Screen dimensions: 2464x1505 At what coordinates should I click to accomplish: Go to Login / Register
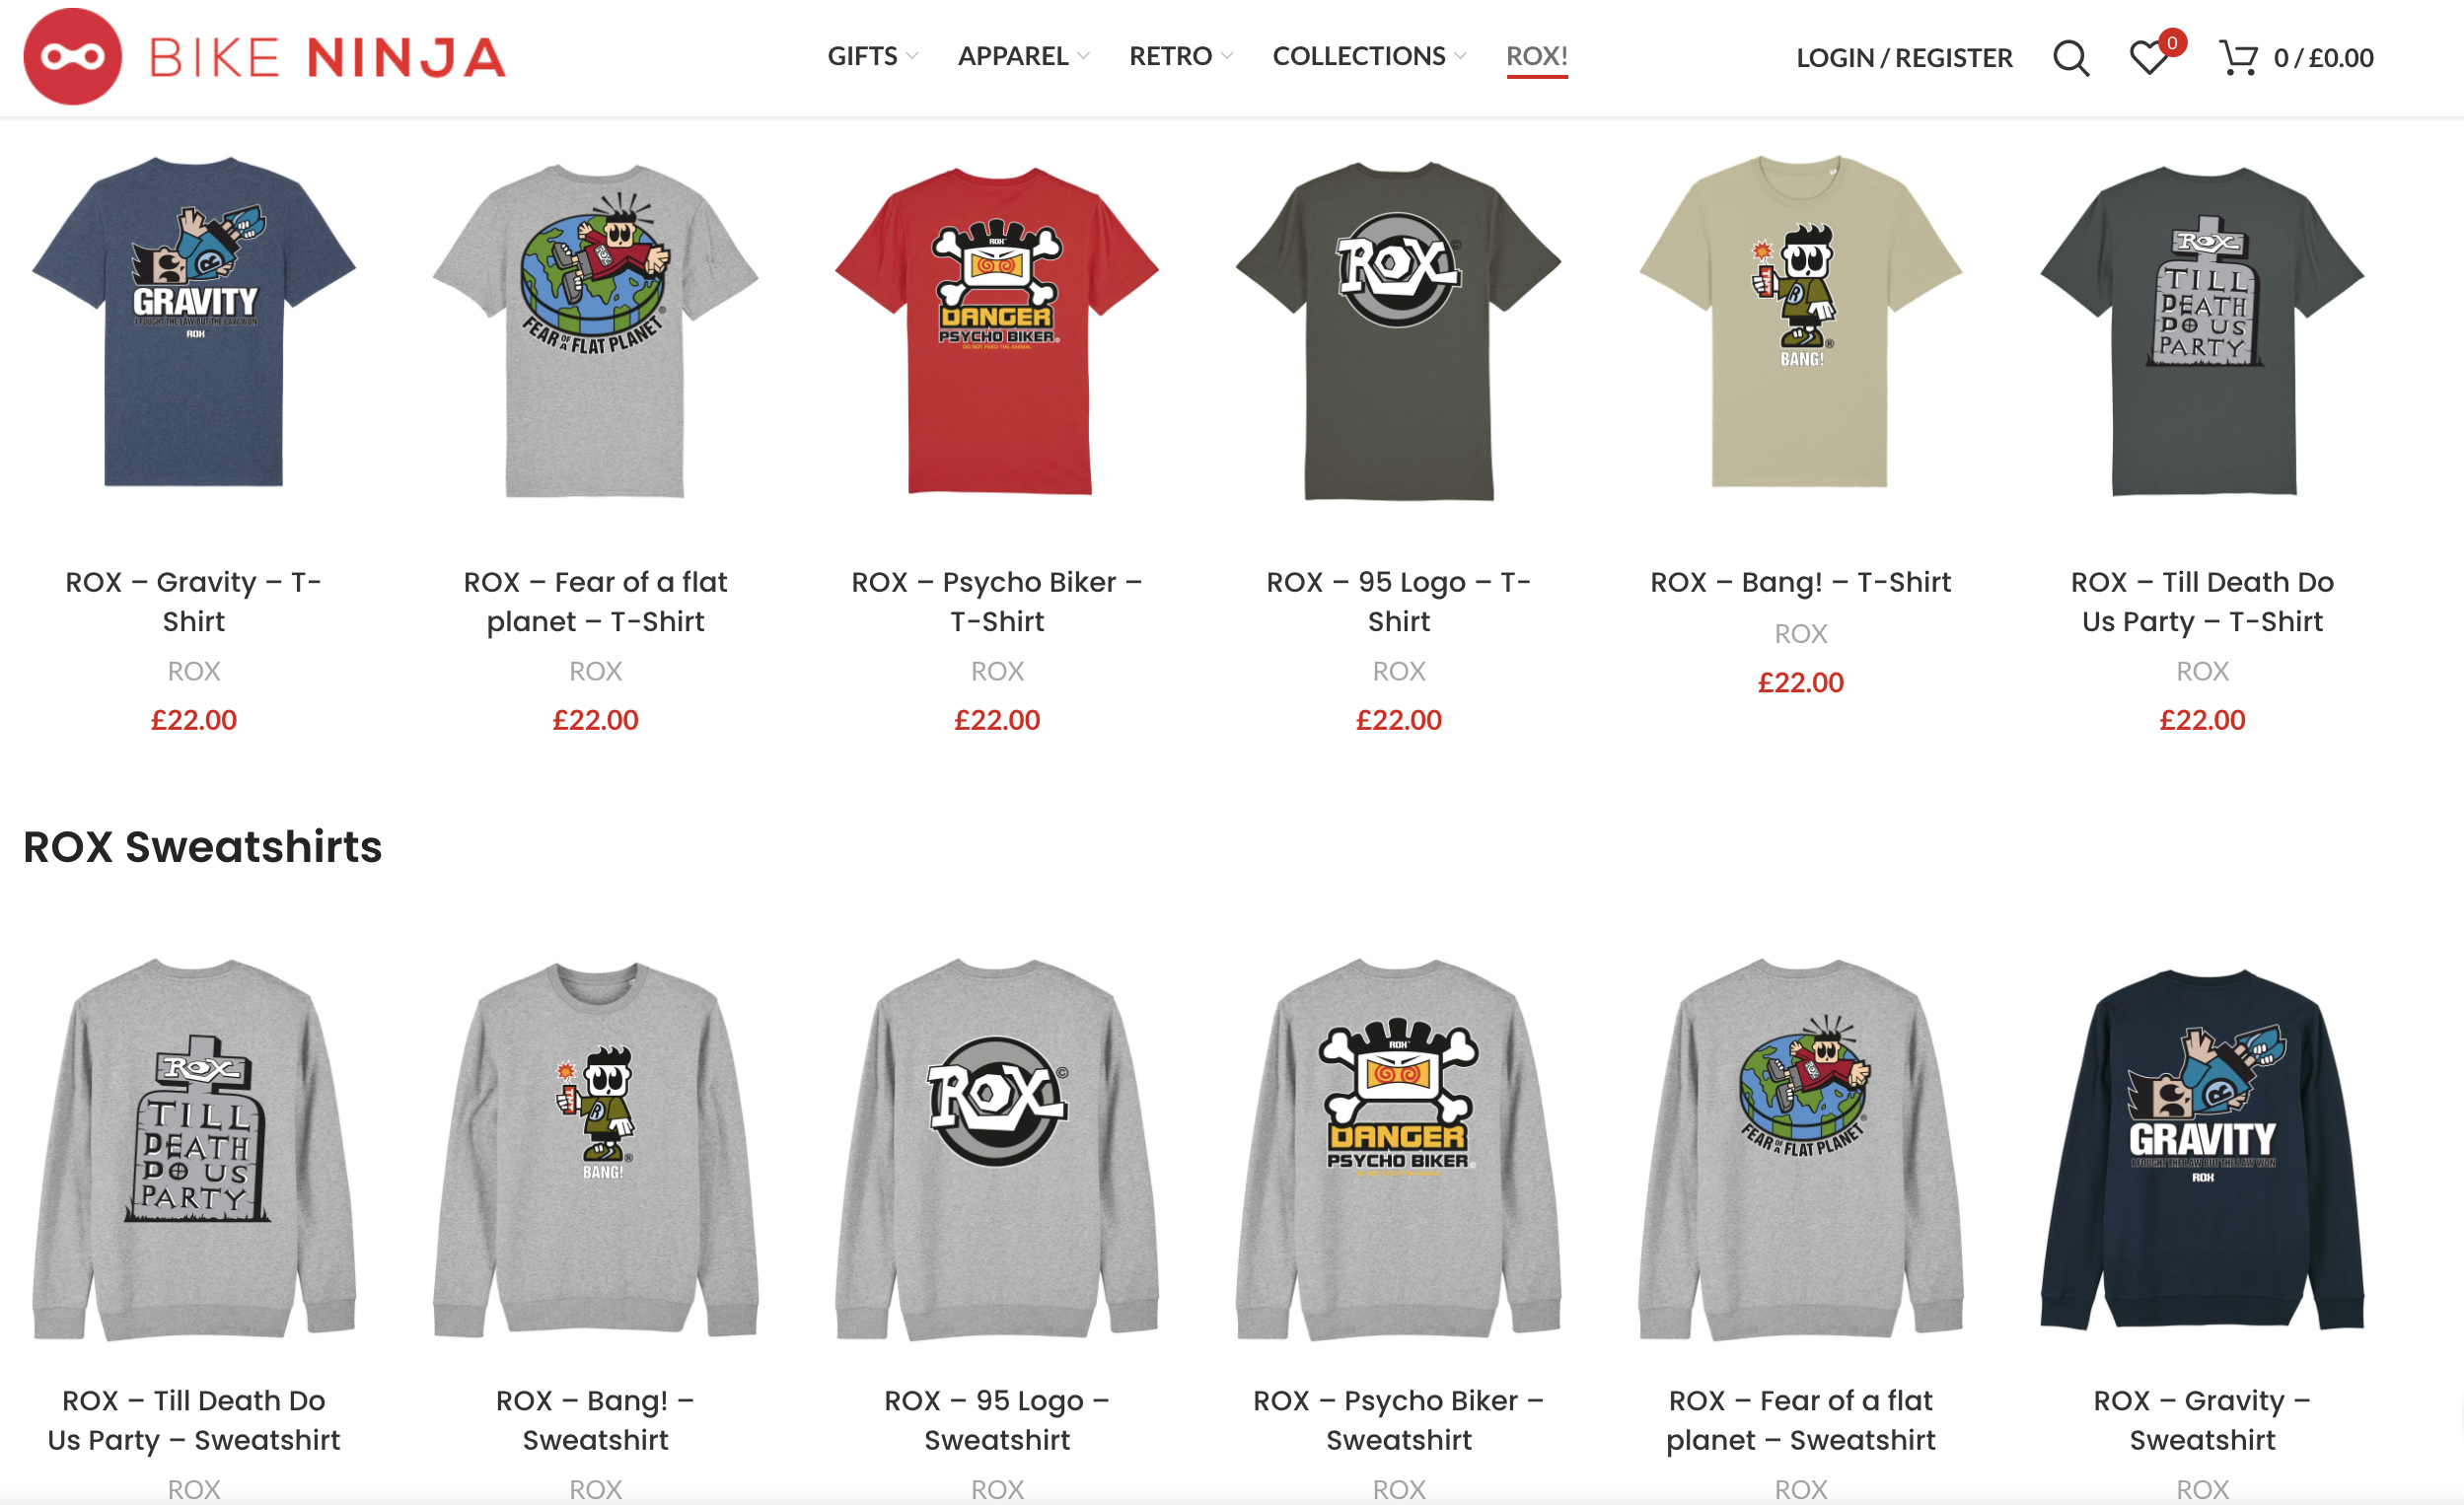[1904, 58]
